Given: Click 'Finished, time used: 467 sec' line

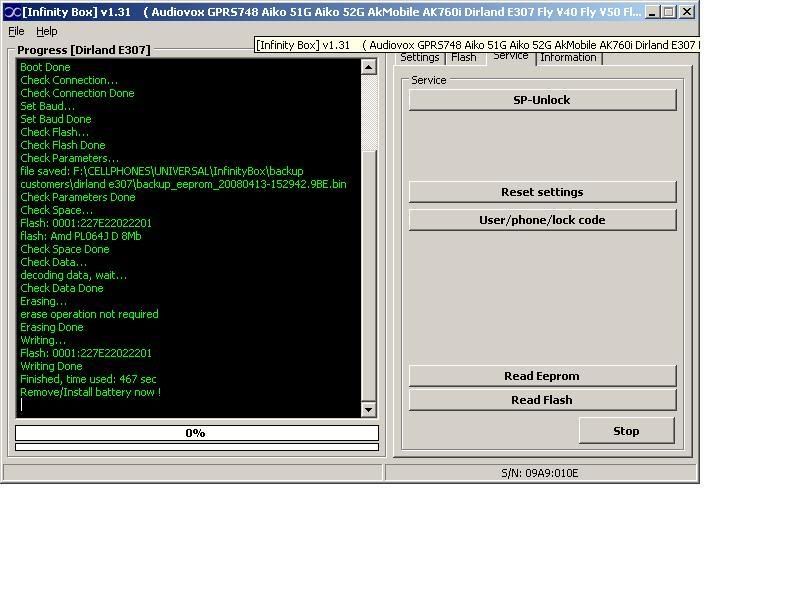Looking at the screenshot, I should [x=88, y=380].
